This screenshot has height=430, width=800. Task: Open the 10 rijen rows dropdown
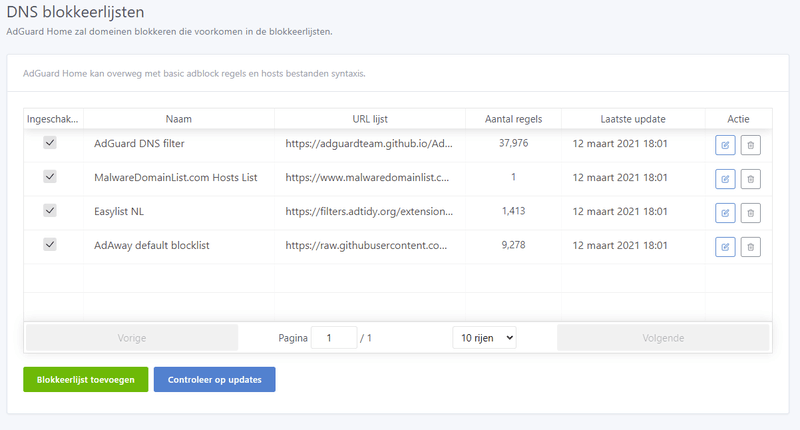(x=484, y=338)
